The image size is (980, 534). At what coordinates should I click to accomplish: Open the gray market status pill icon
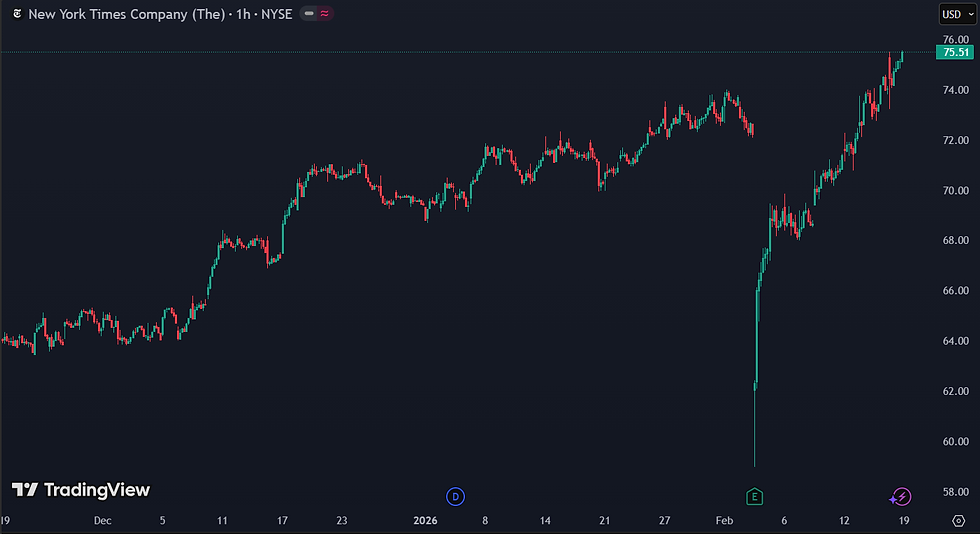[309, 13]
